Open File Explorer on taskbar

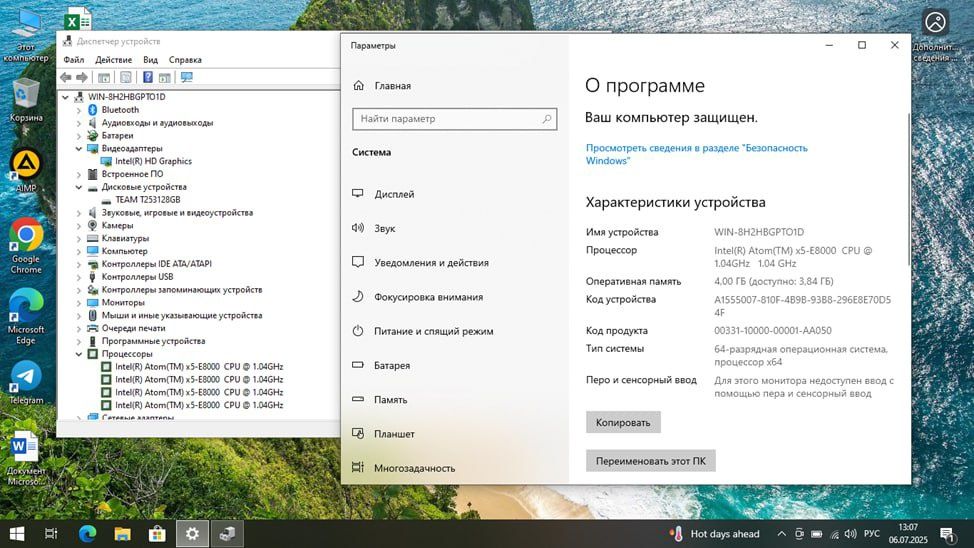[x=122, y=534]
